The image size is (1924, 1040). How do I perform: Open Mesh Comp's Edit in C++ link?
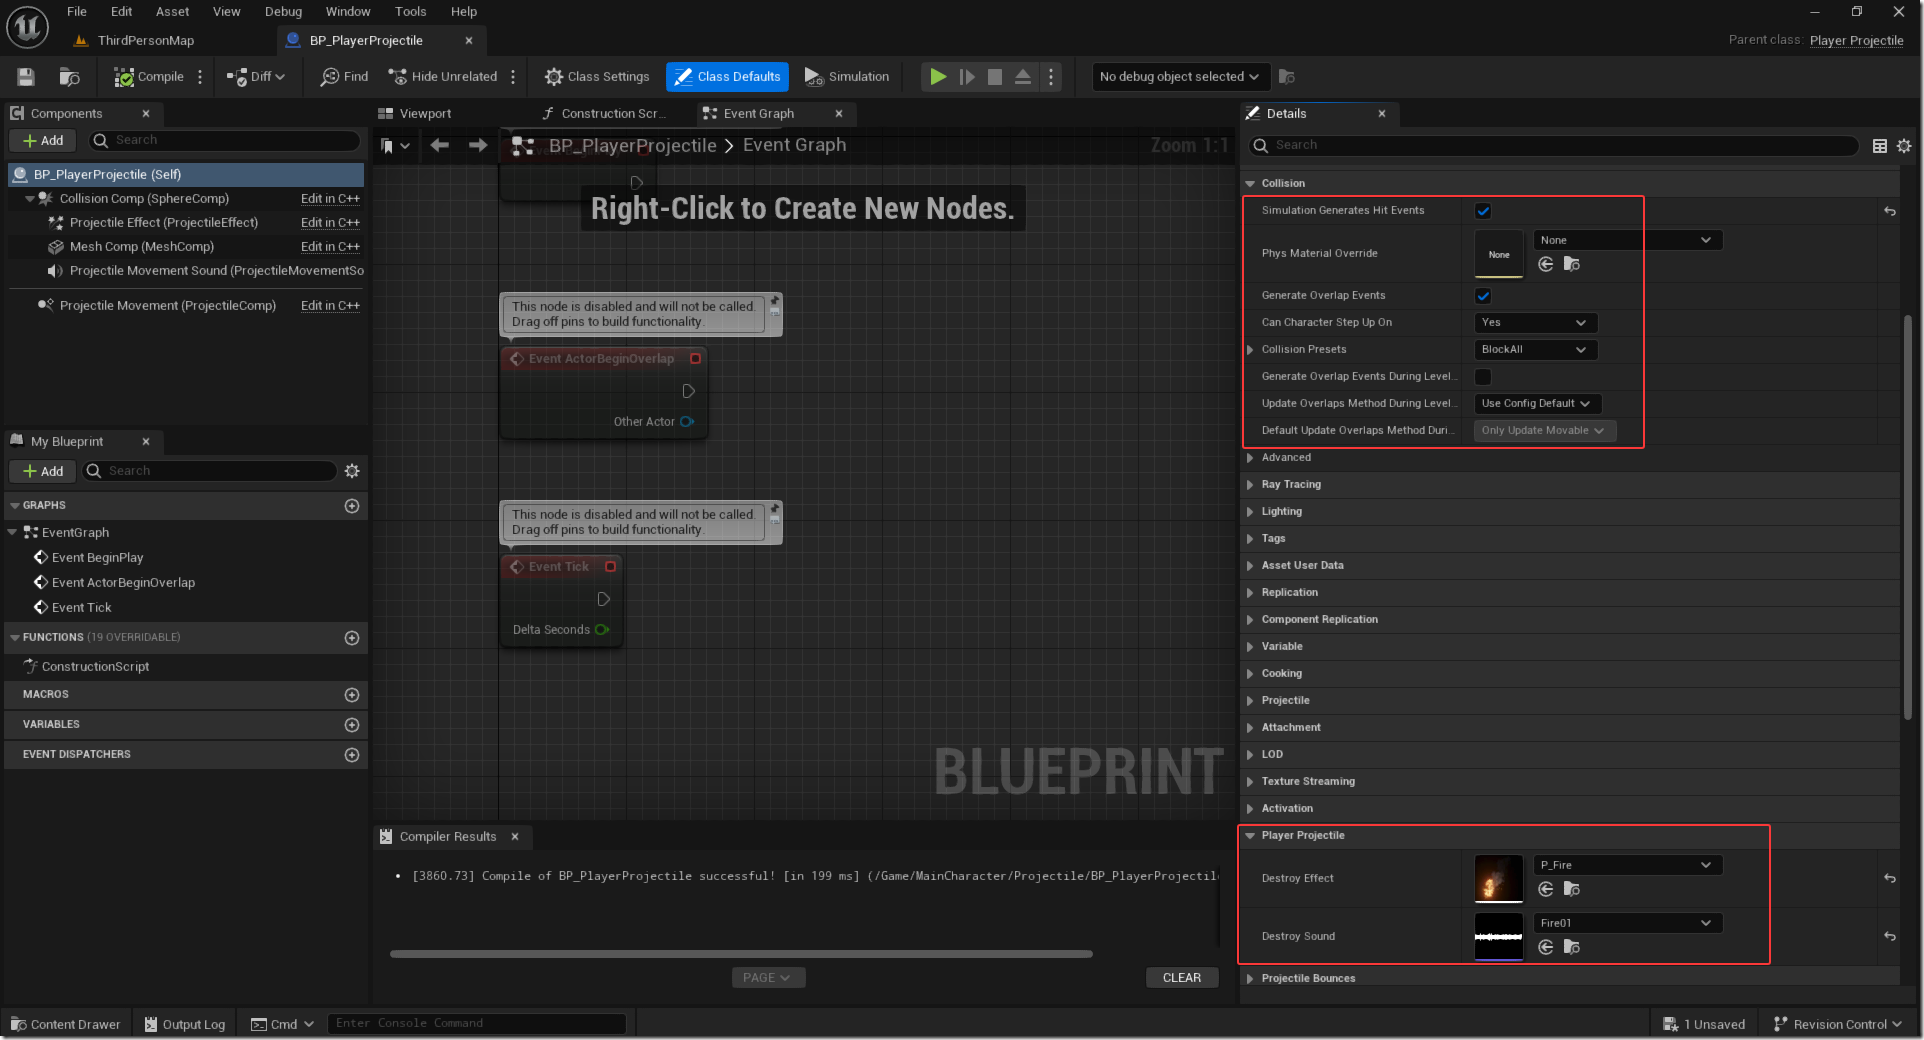(330, 247)
